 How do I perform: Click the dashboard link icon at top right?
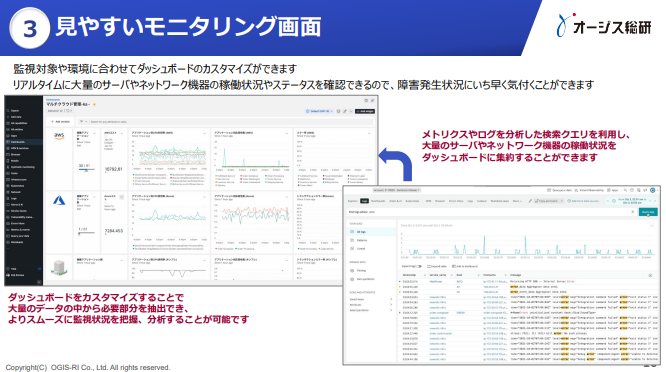(373, 100)
